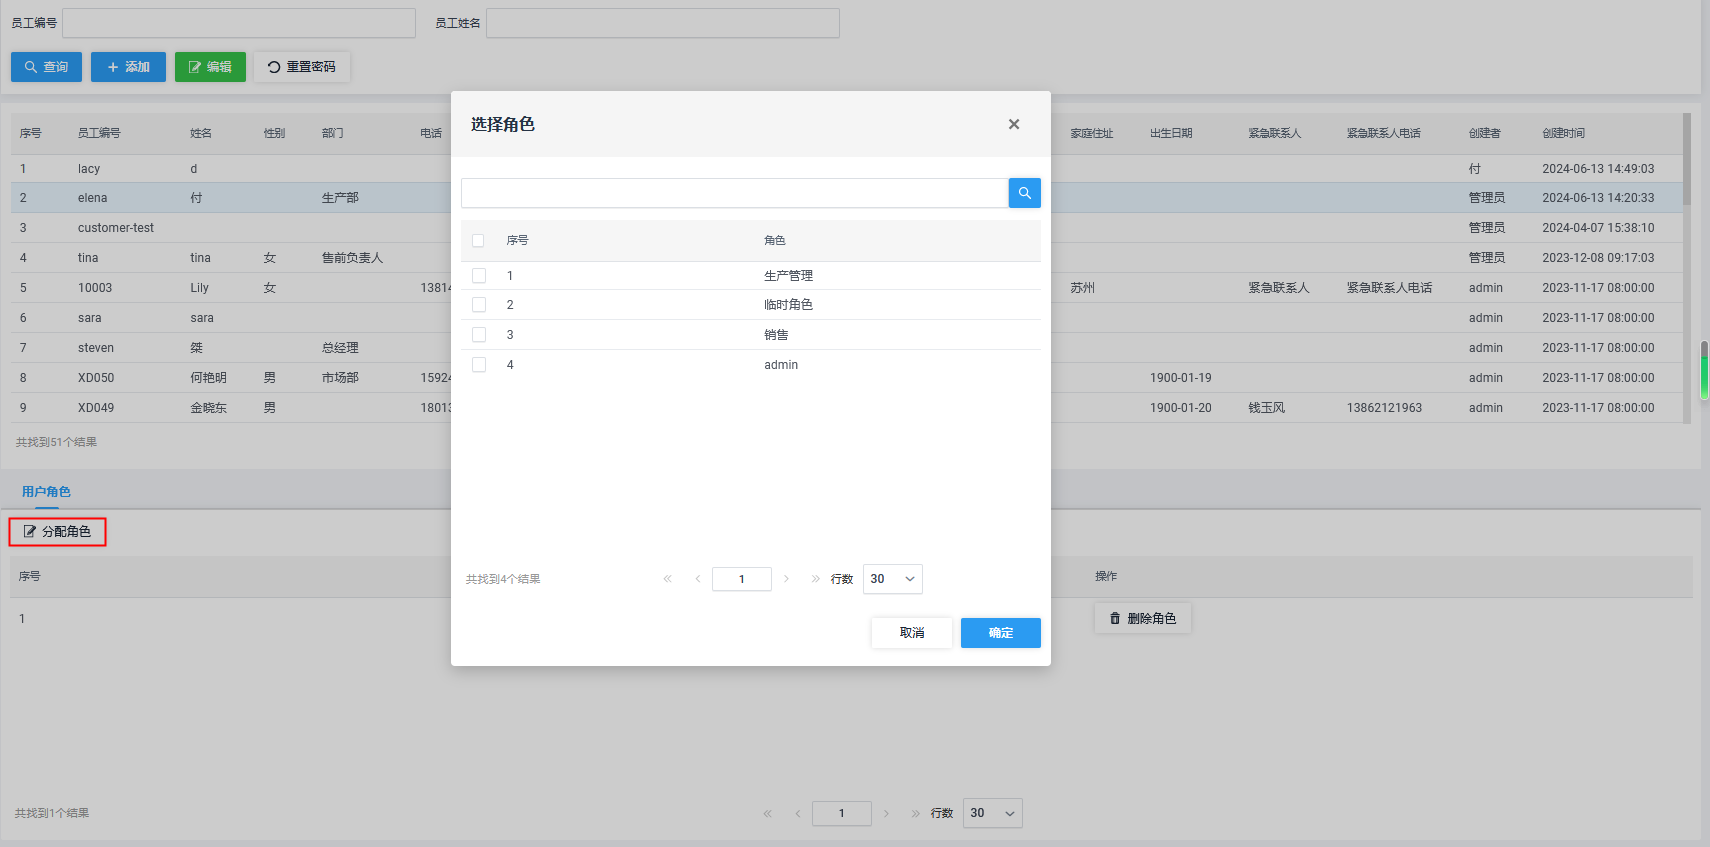Check the 生产管理 role checkbox
Image resolution: width=1710 pixels, height=847 pixels.
point(479,275)
